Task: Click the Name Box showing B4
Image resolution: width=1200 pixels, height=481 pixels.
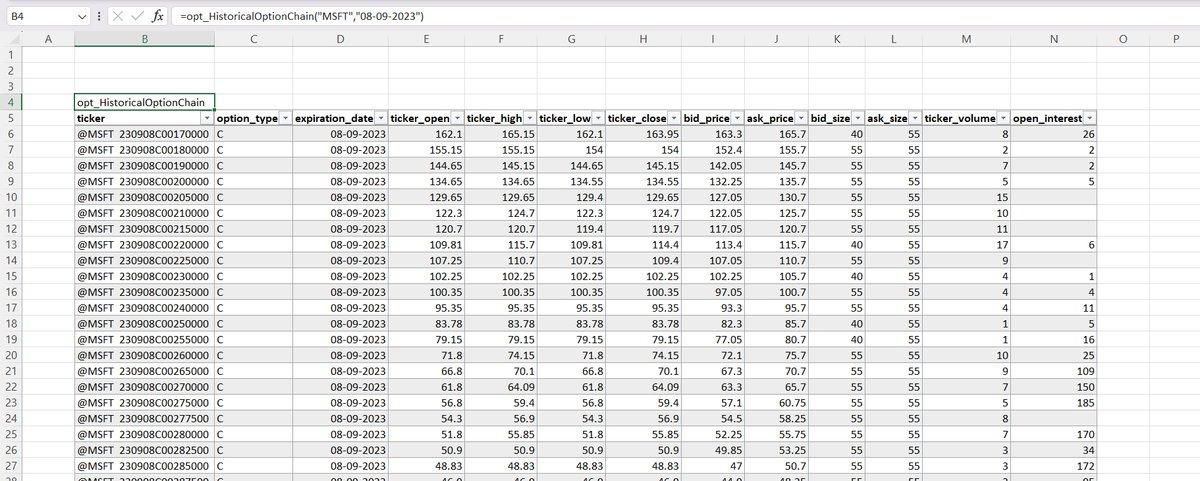Action: pos(40,17)
